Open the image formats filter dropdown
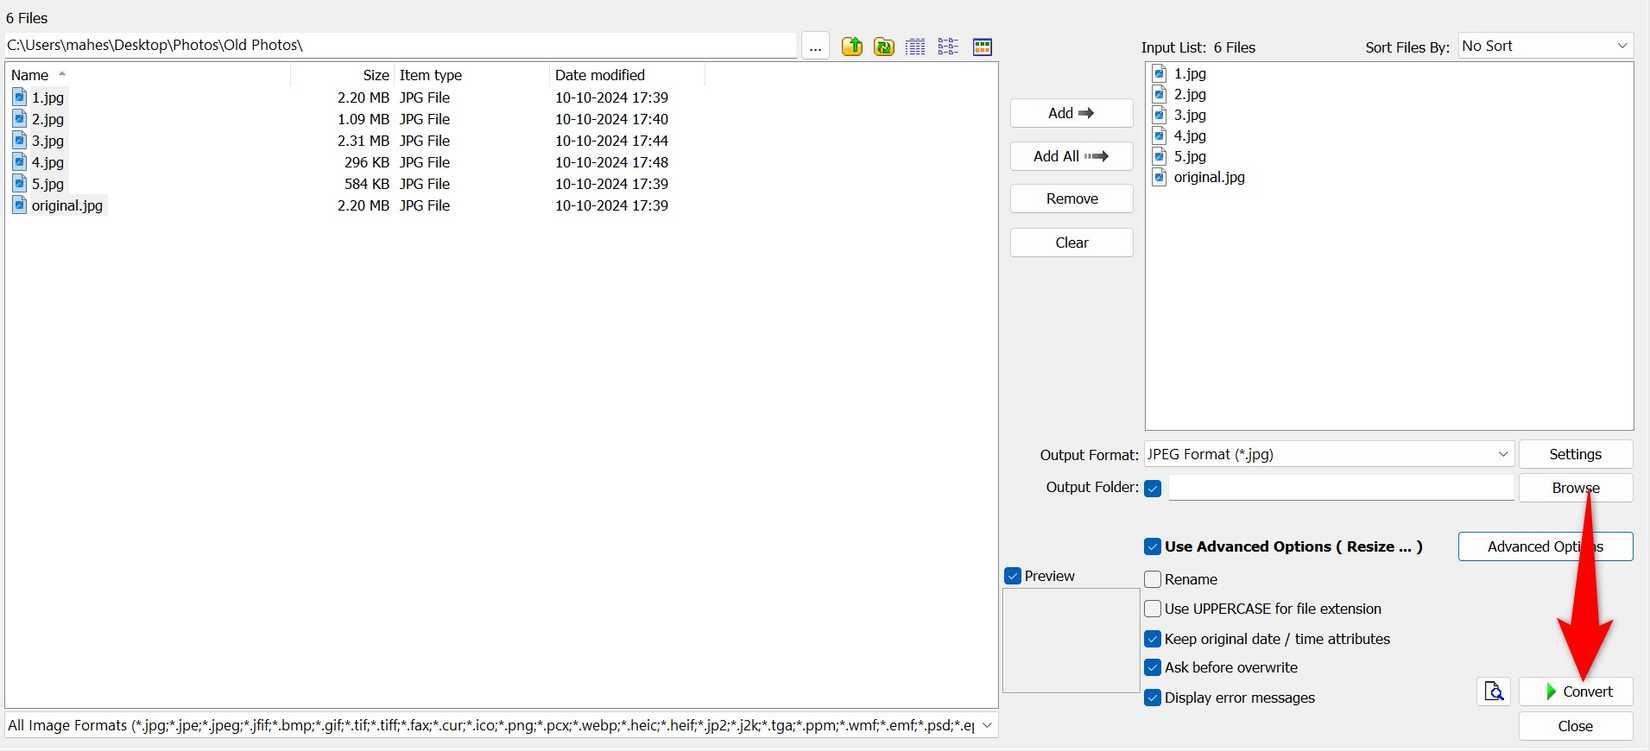Viewport: 1650px width, 751px height. pos(987,725)
